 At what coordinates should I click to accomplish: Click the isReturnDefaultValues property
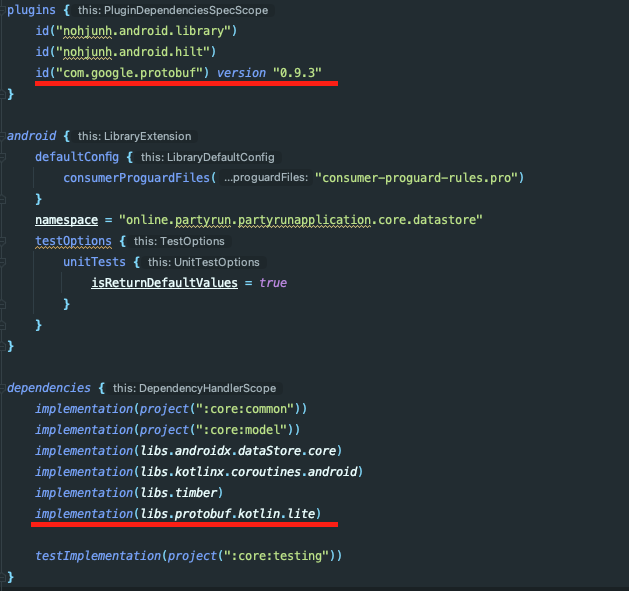pyautogui.click(x=164, y=283)
